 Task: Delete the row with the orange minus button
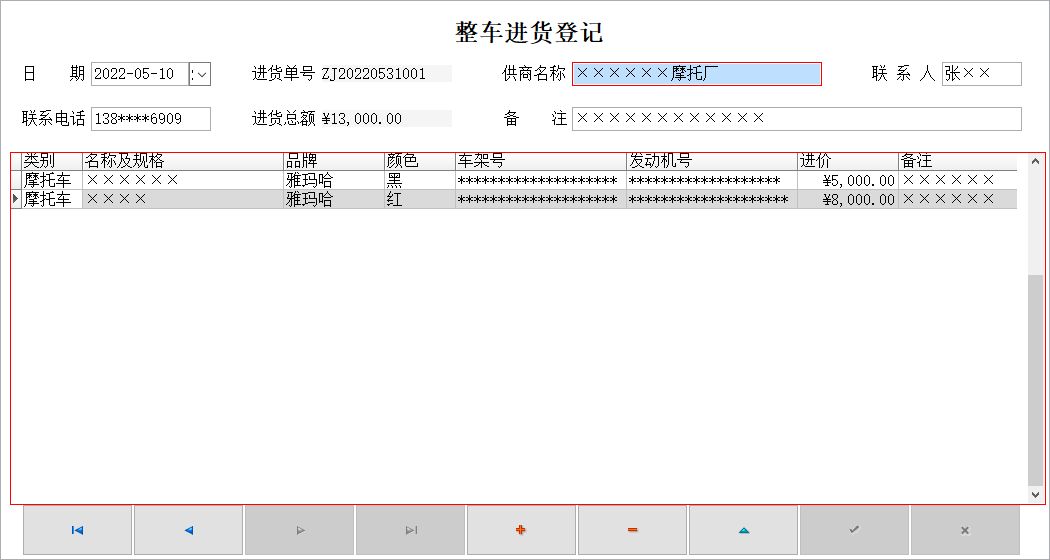(x=632, y=530)
